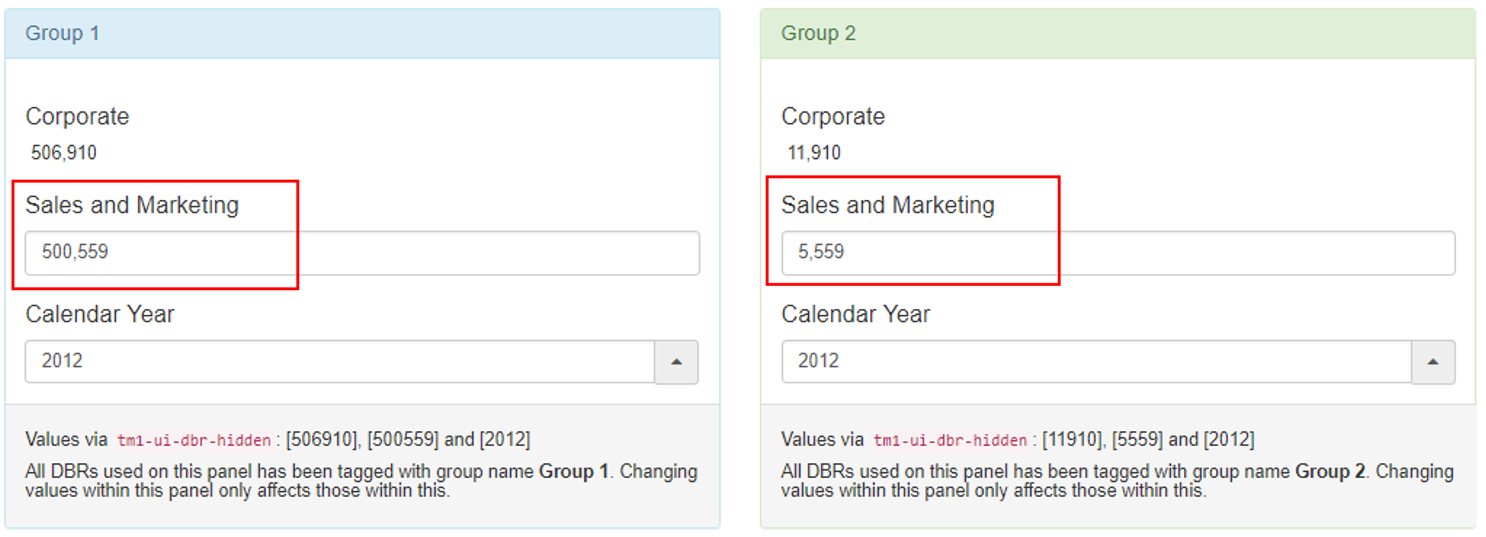Click the Corporate label in Group 2
This screenshot has height=537, width=1486.
833,117
